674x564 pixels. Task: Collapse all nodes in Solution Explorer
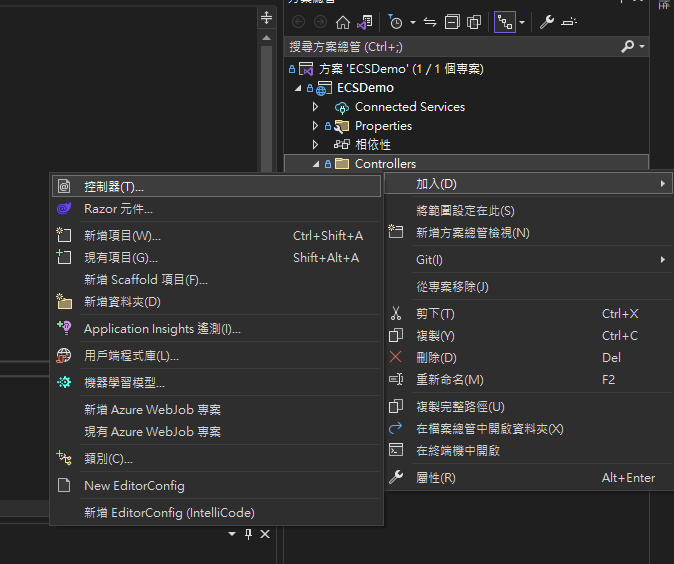click(452, 22)
